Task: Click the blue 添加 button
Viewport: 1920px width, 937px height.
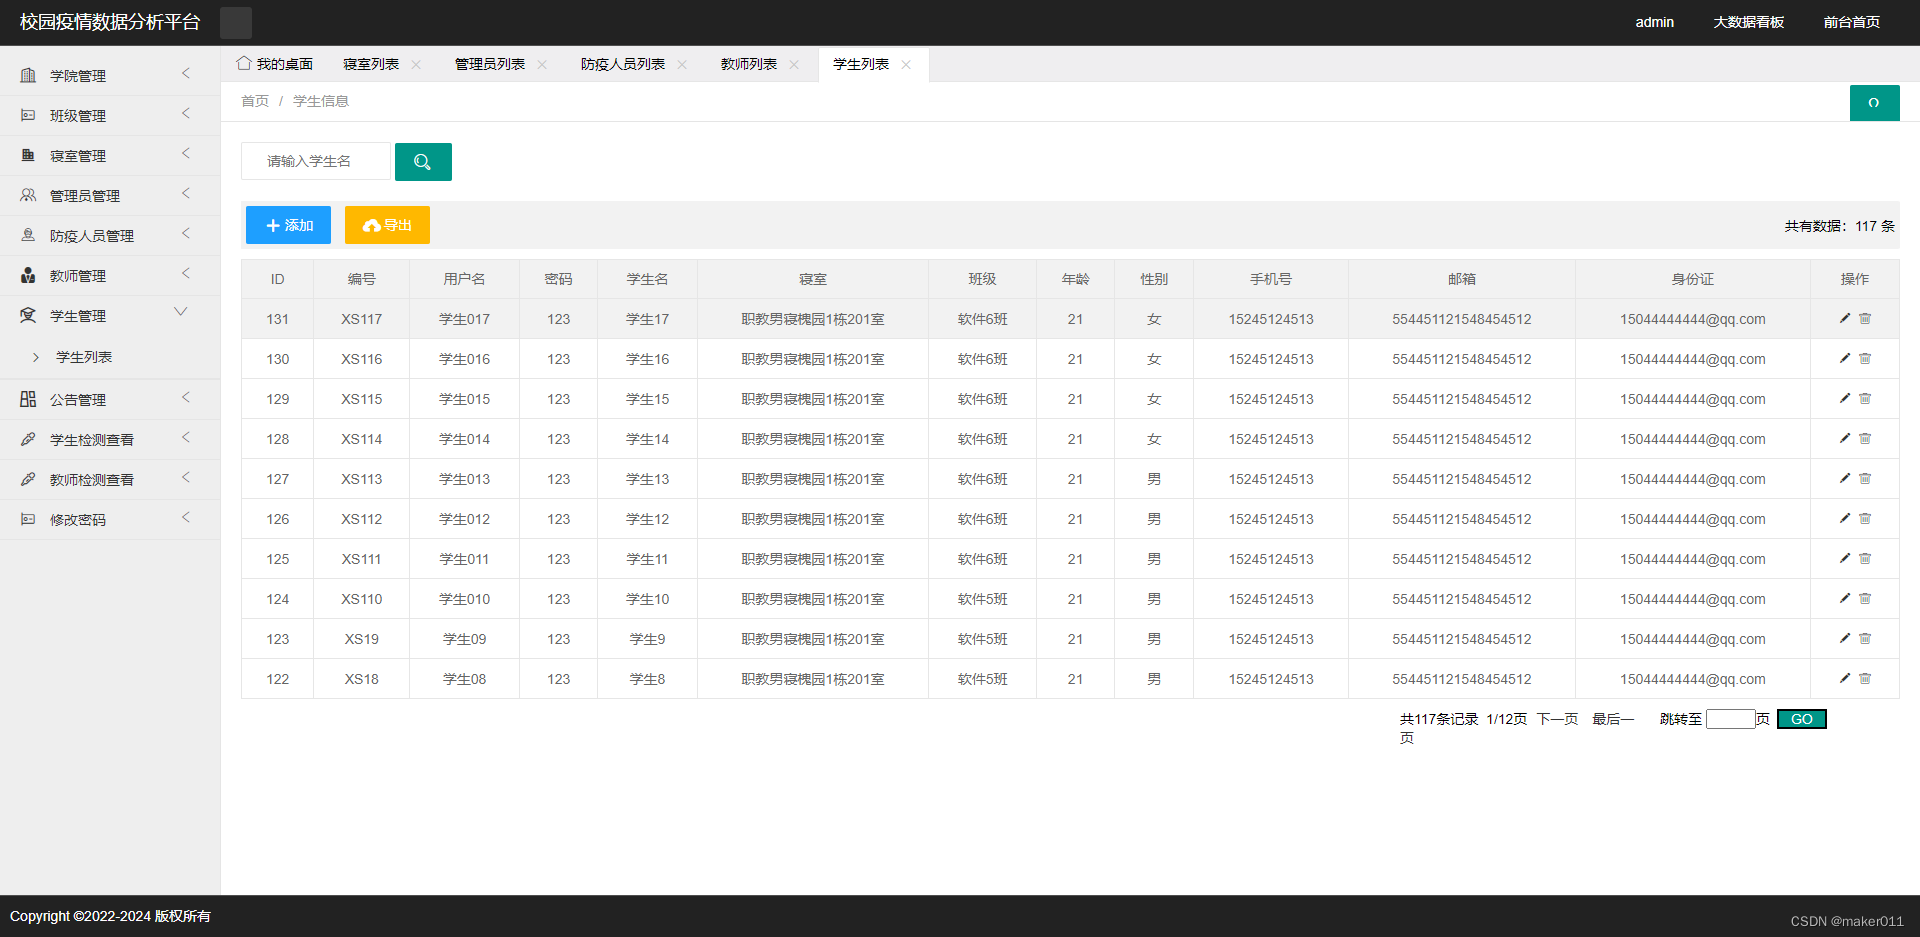Action: coord(288,225)
